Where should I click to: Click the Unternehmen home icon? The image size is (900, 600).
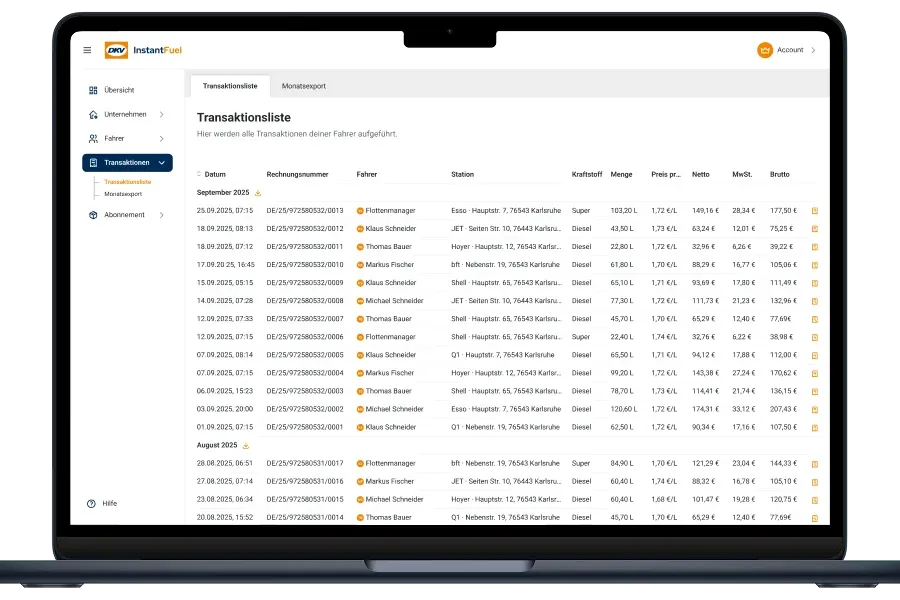point(93,114)
